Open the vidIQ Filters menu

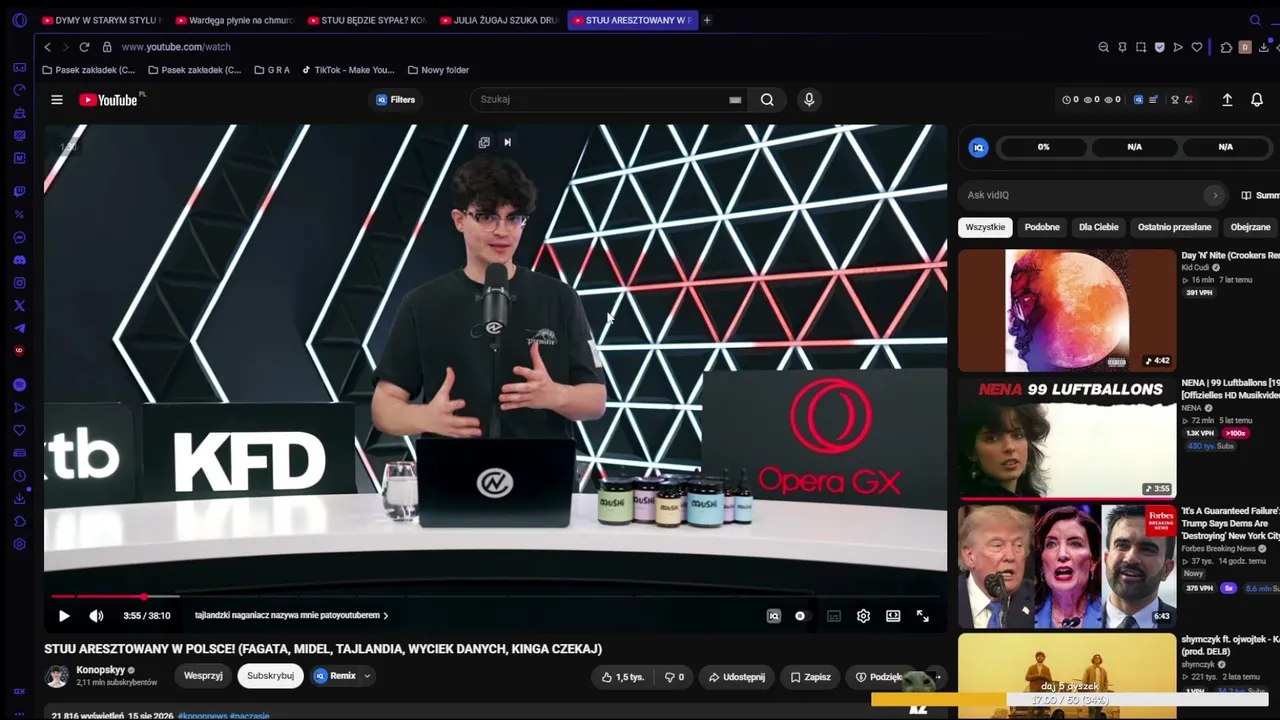(x=396, y=100)
